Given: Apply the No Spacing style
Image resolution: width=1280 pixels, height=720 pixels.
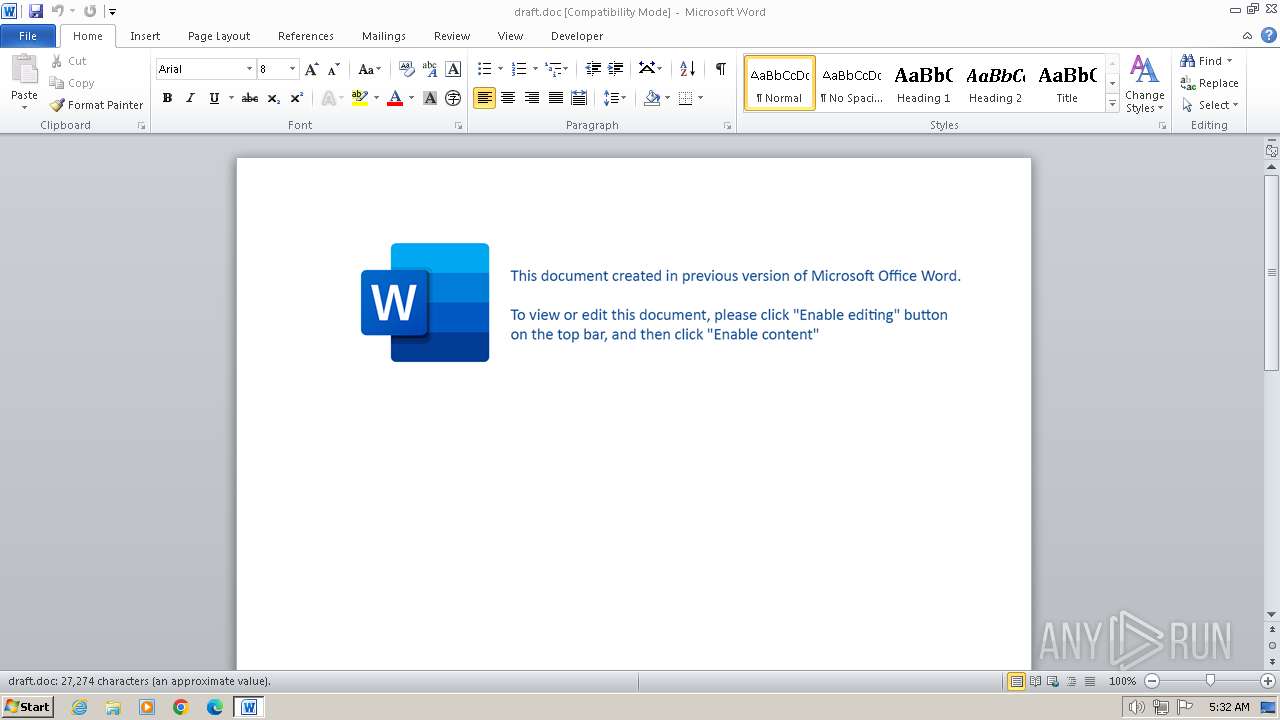Looking at the screenshot, I should 851,83.
